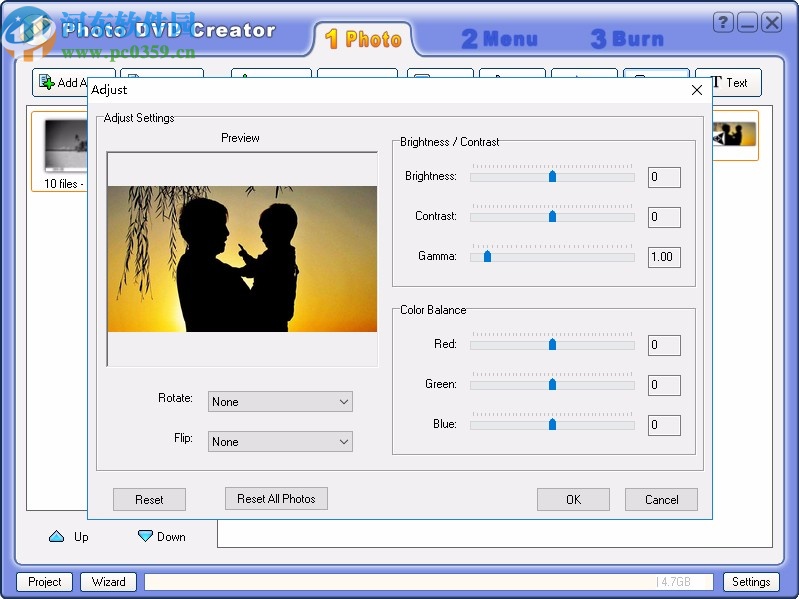Select the sunset photo thumbnail on right

[x=734, y=134]
